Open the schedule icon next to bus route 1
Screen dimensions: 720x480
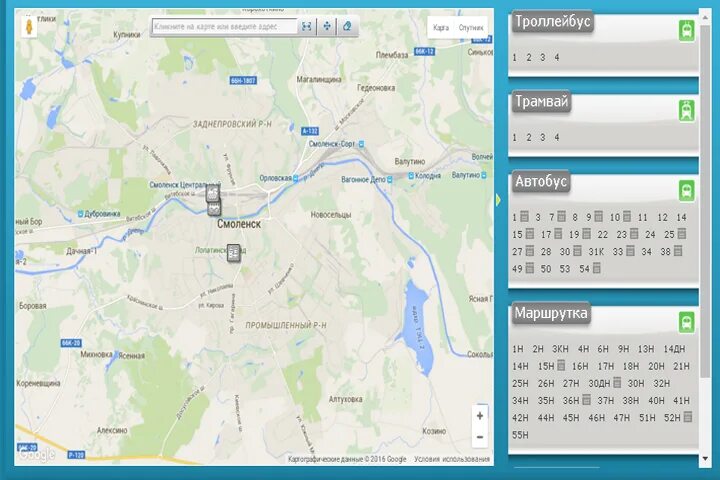(524, 216)
